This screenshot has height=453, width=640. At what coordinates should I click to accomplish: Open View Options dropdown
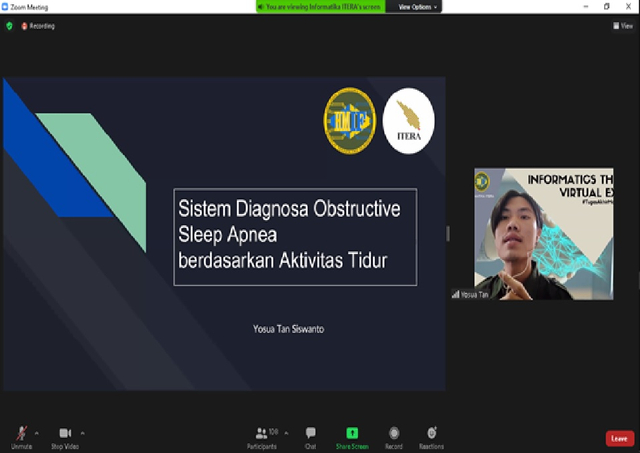pos(417,7)
